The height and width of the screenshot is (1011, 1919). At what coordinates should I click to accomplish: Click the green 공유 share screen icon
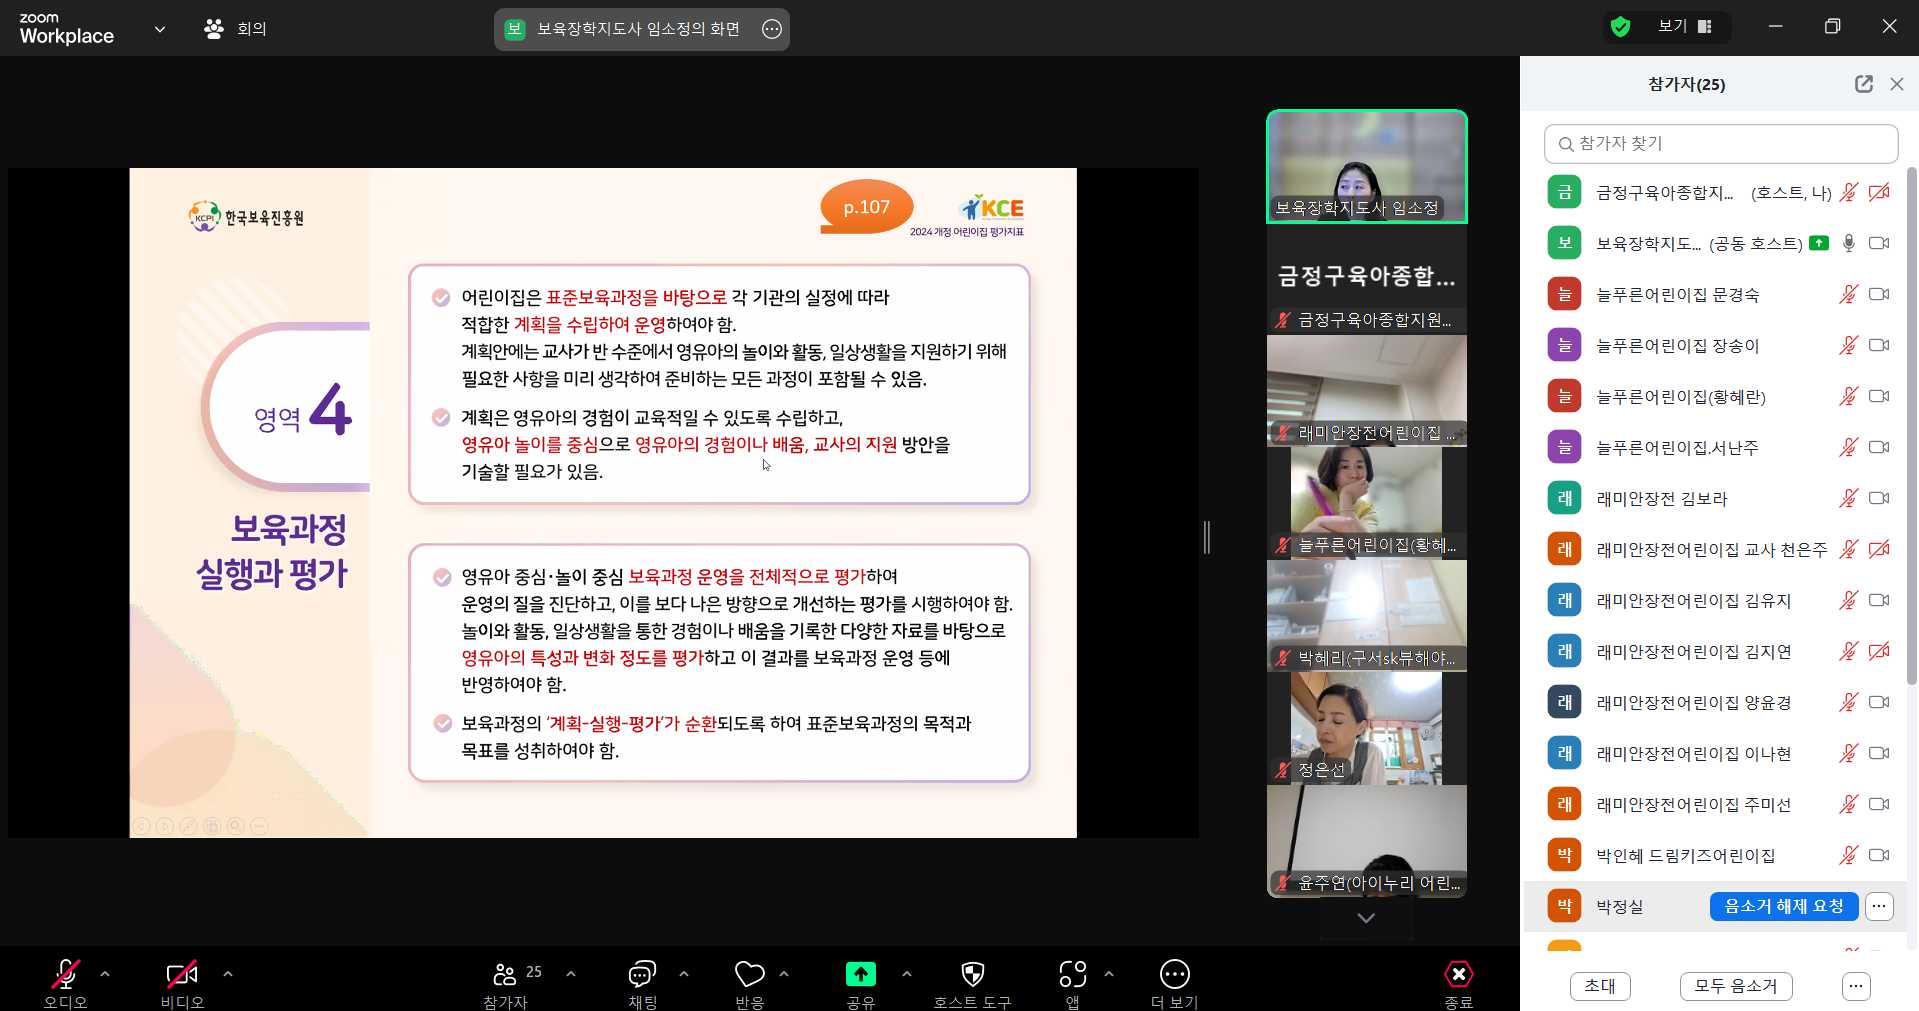(x=860, y=974)
